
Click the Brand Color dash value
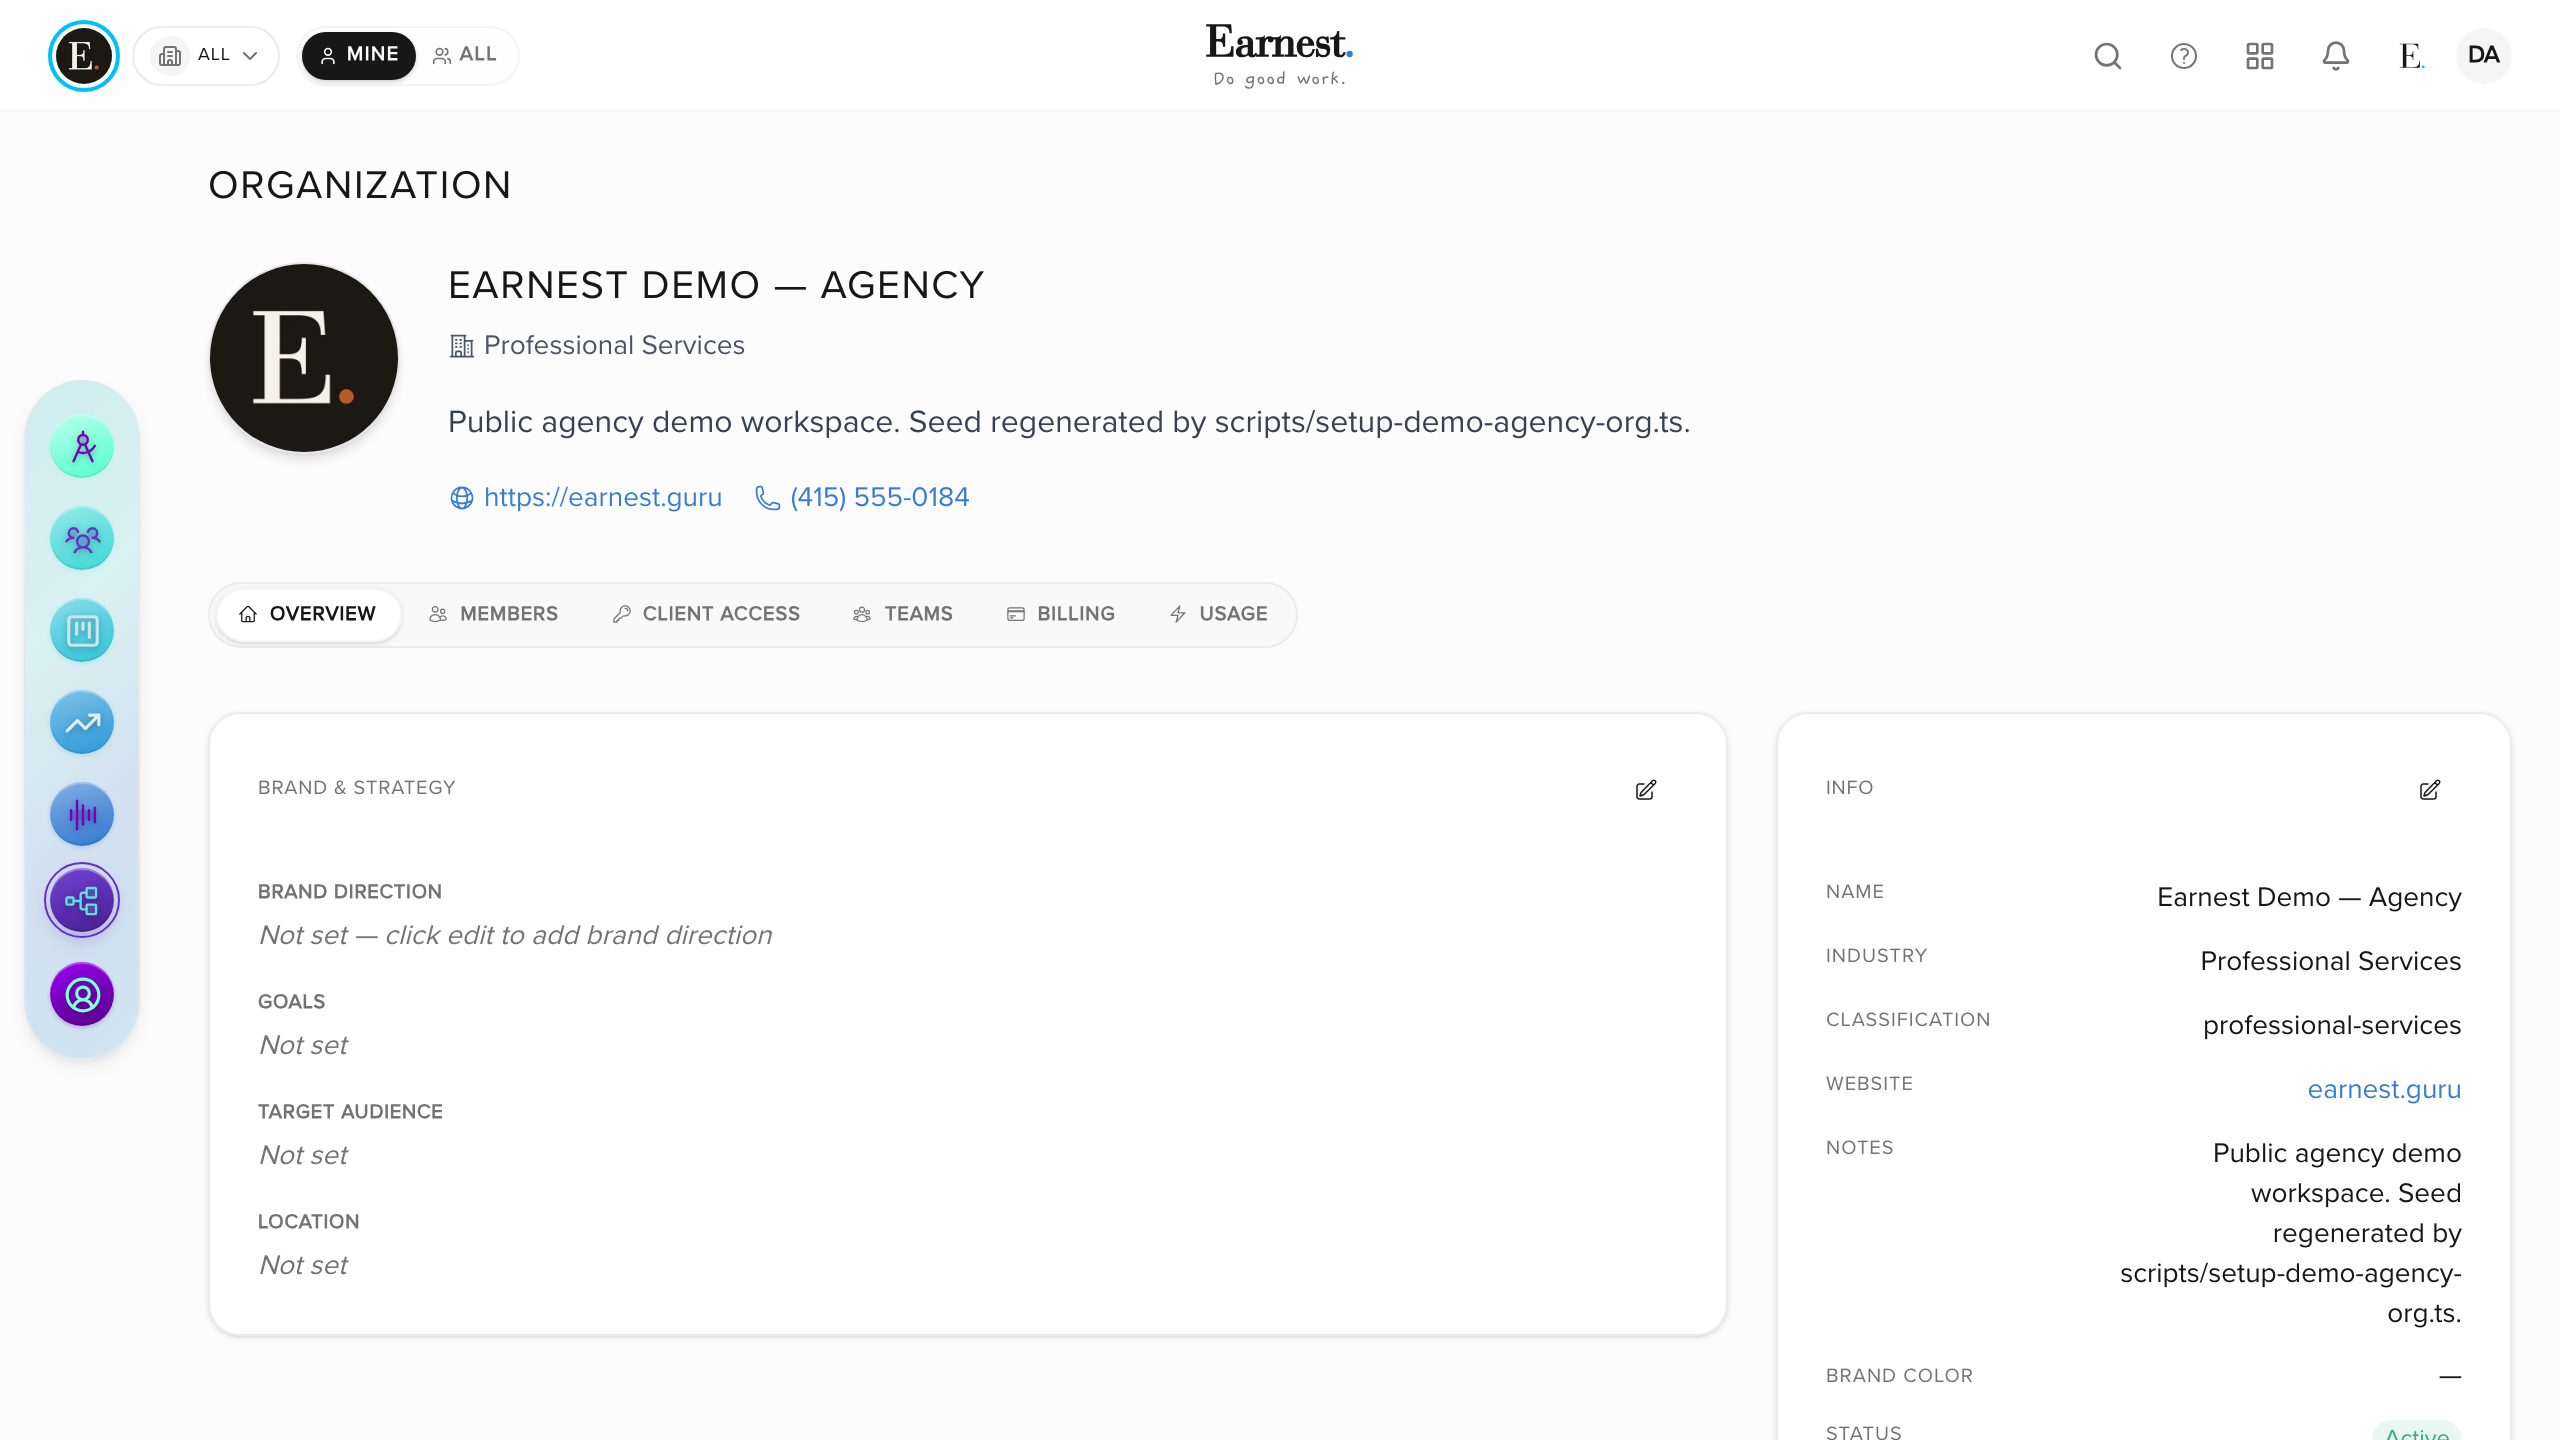click(x=2450, y=1377)
